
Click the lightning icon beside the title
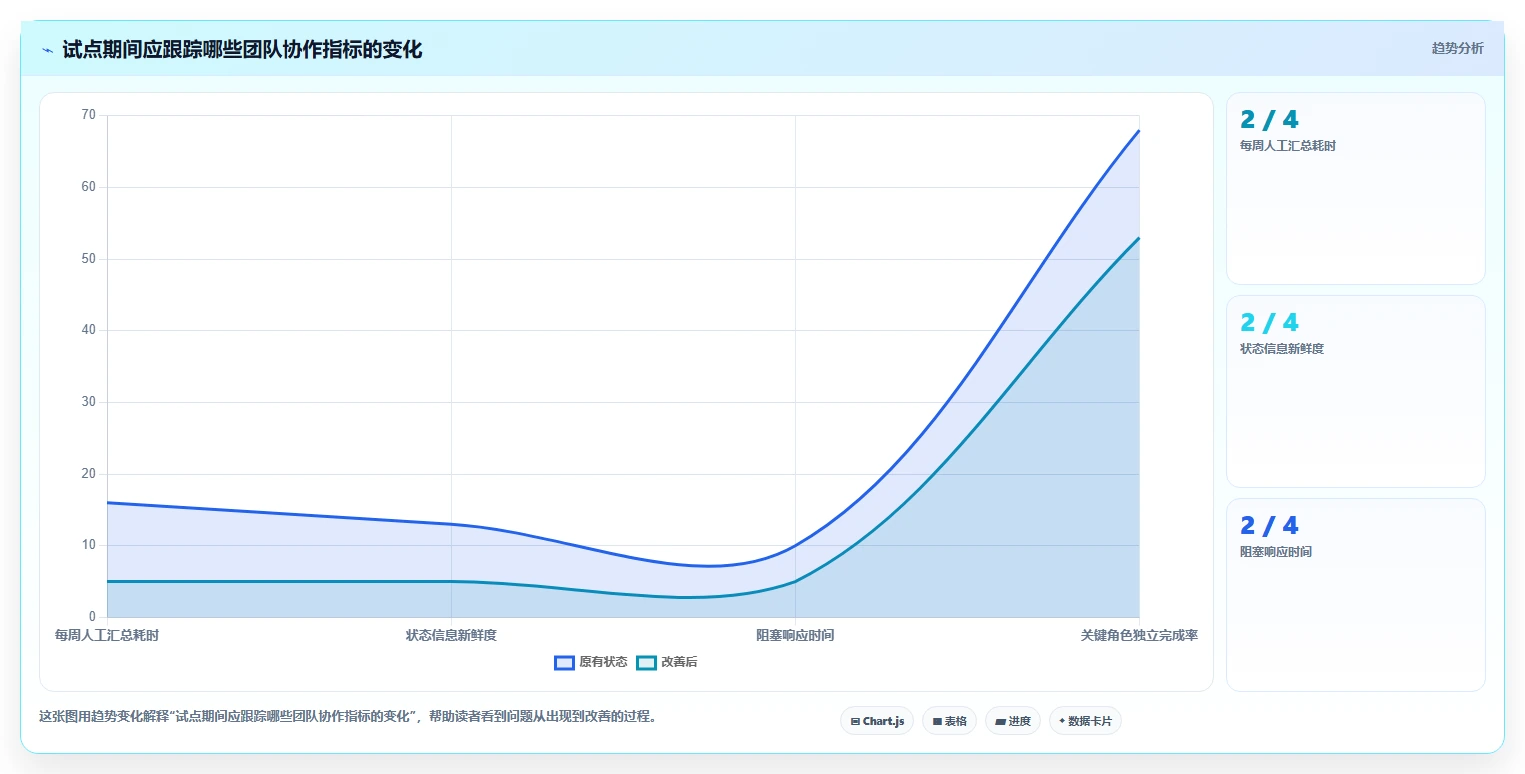(x=48, y=50)
